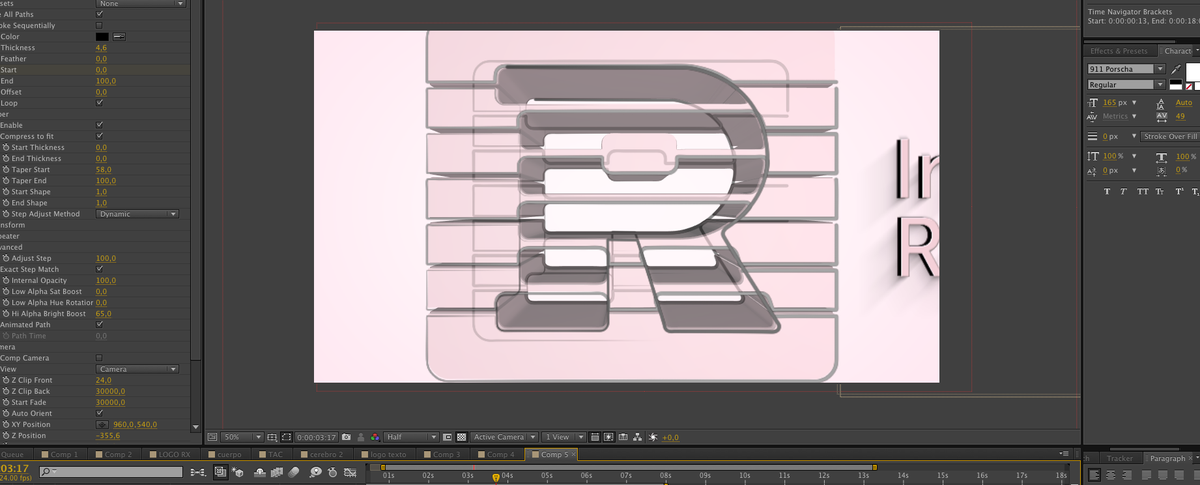Toggle the End Thickness stopwatch

pos(6,158)
